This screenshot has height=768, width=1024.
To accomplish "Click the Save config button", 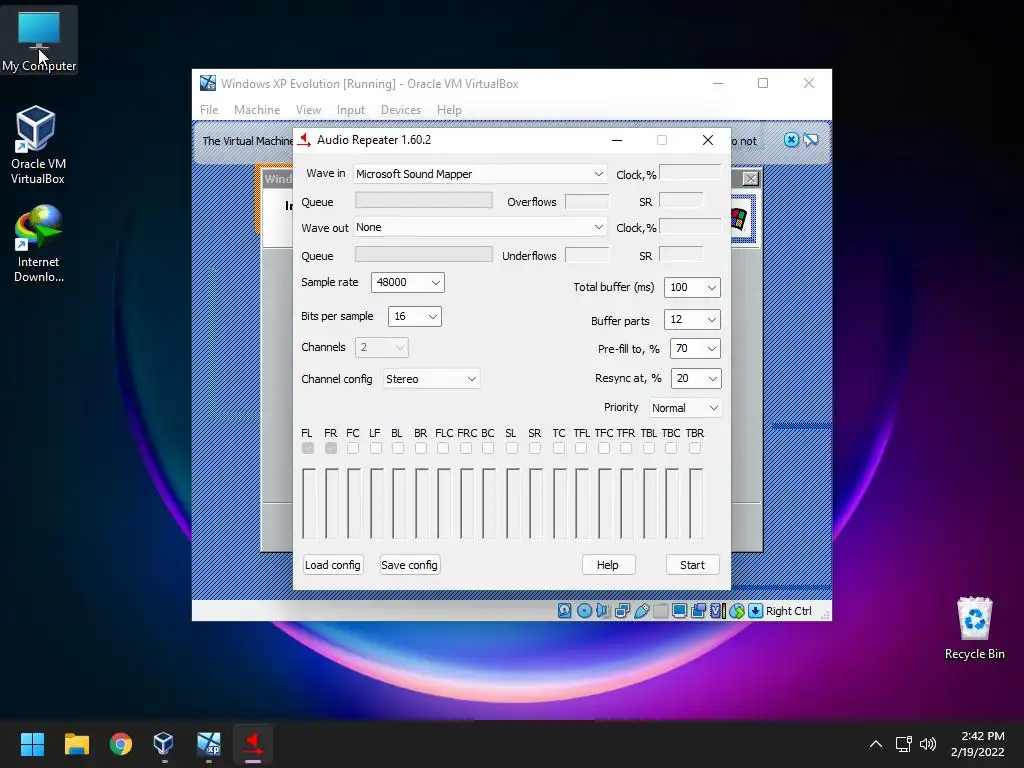I will coord(409,565).
